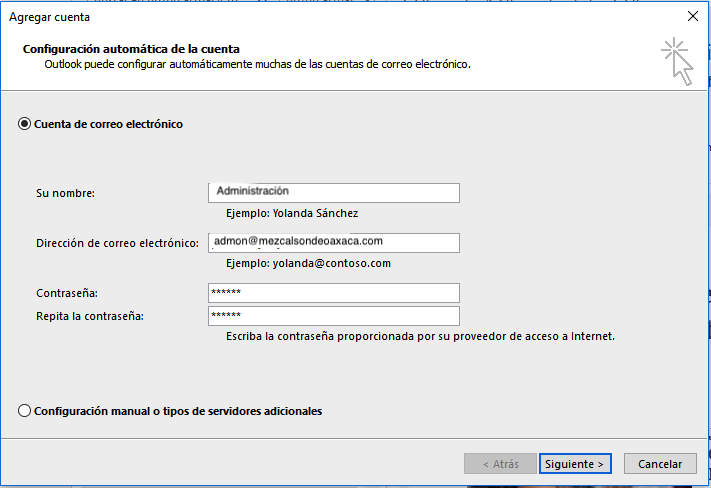Click the email address input field

[334, 243]
